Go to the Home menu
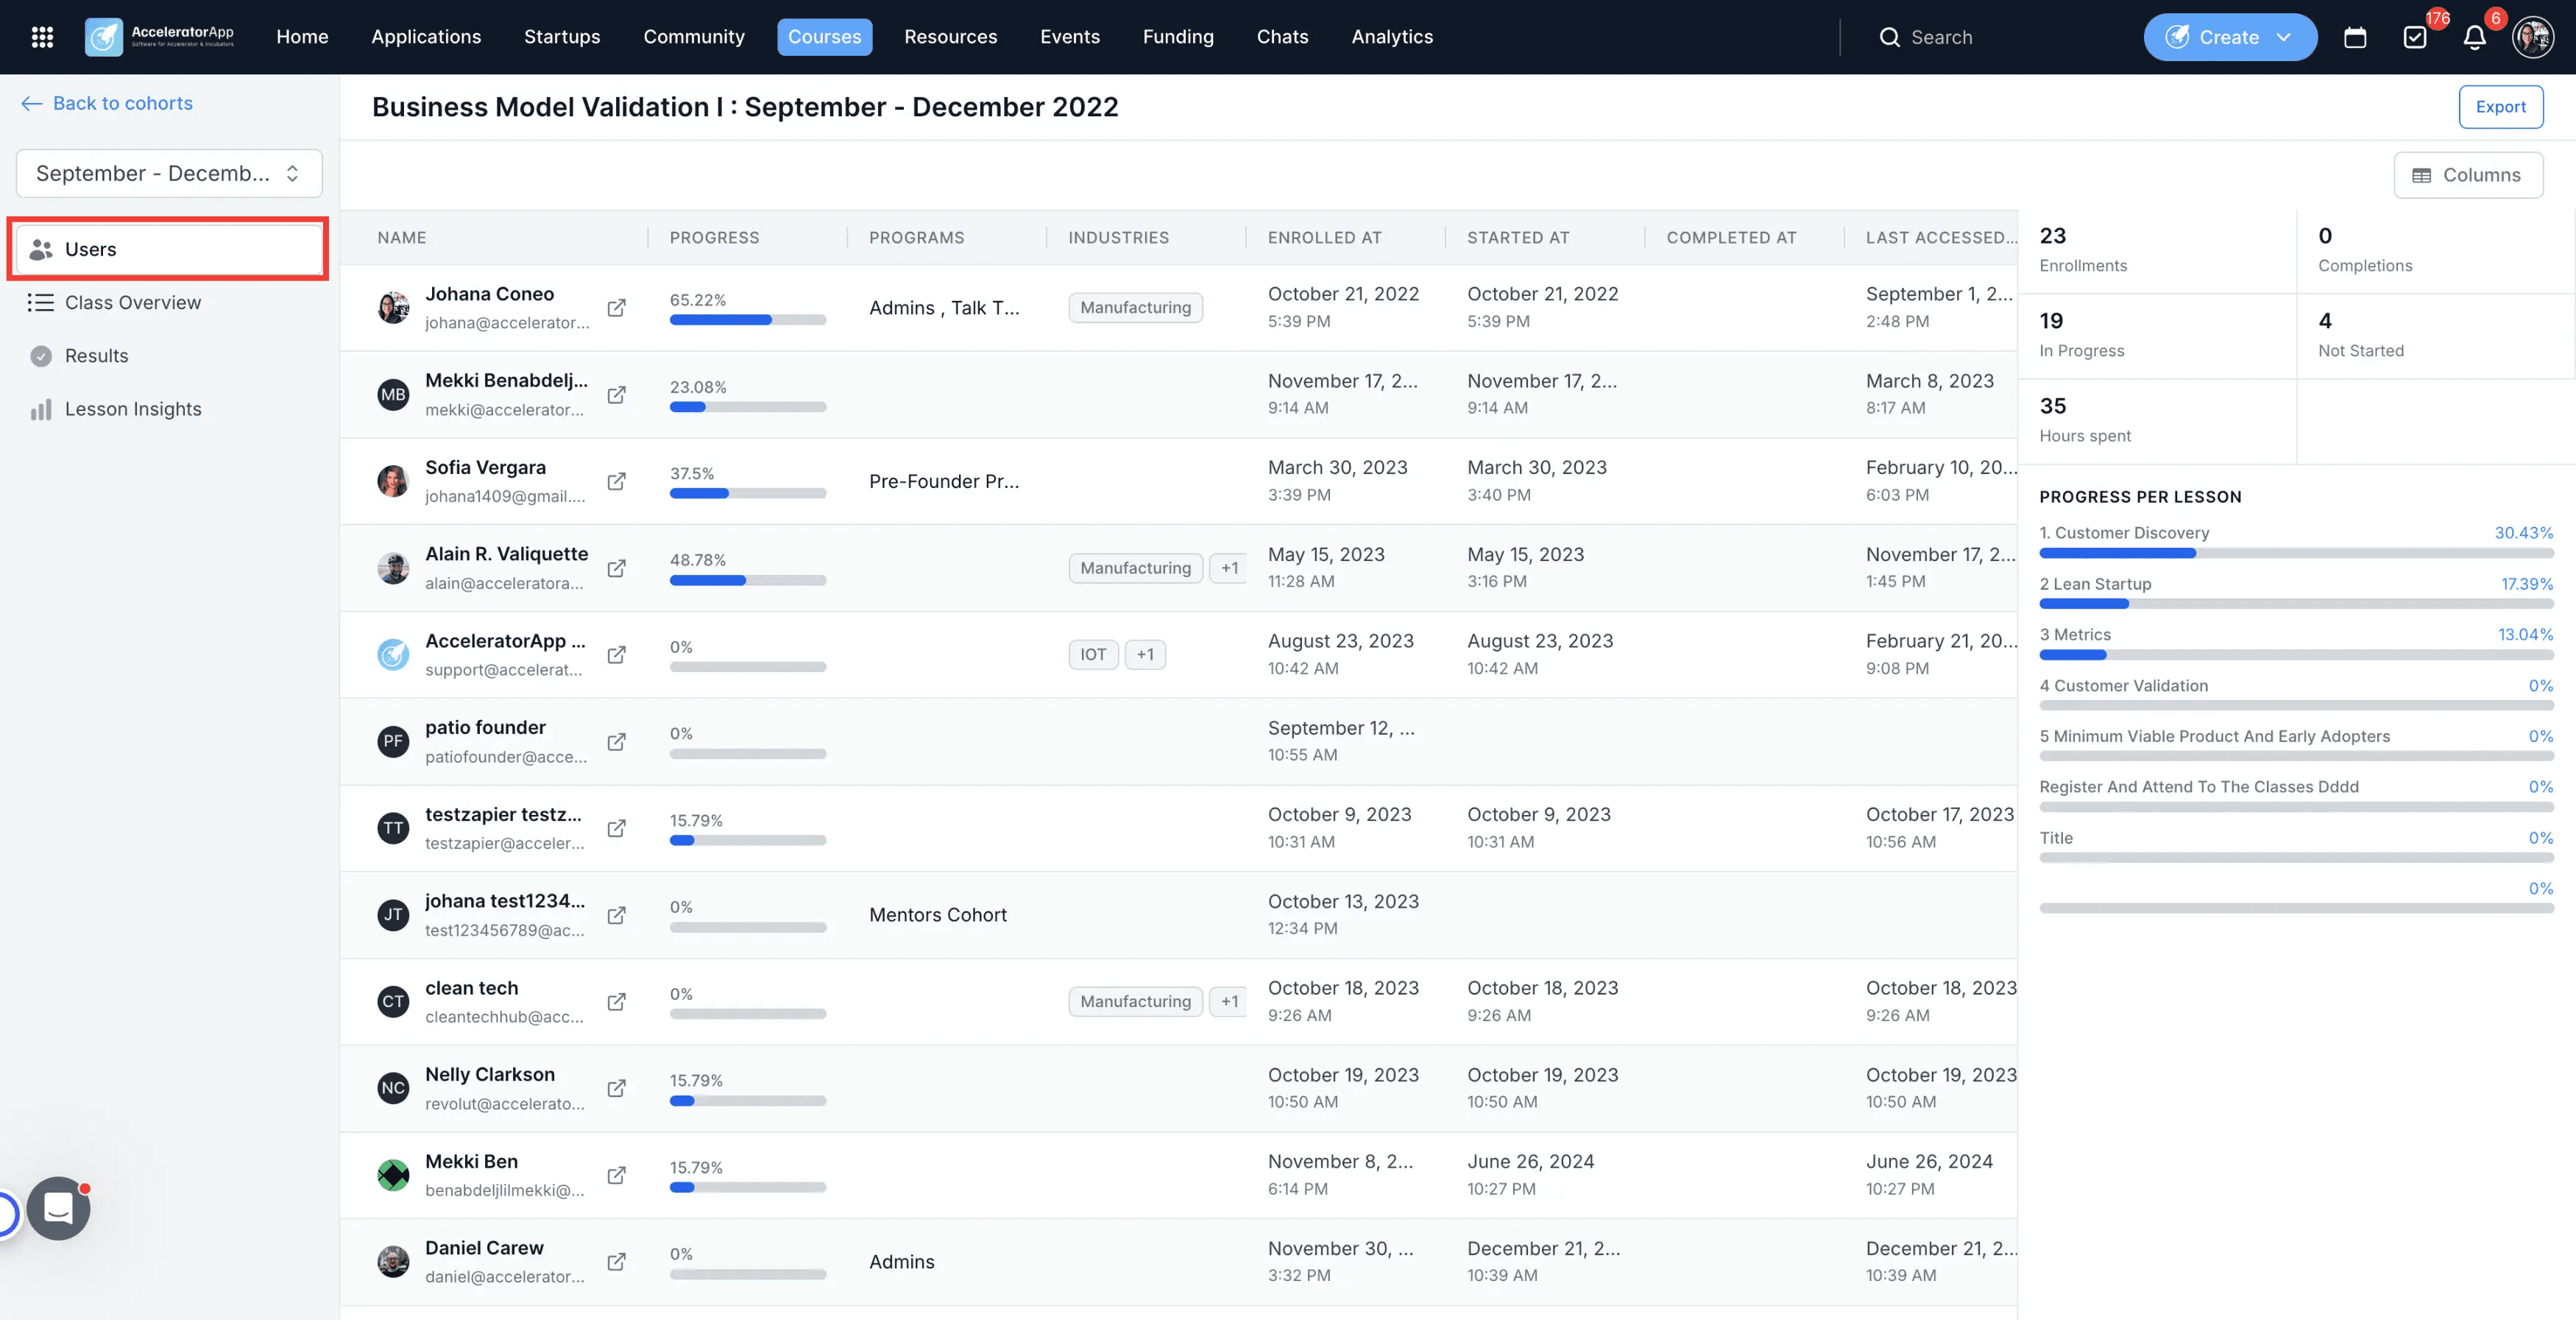This screenshot has width=2576, height=1320. tap(302, 37)
